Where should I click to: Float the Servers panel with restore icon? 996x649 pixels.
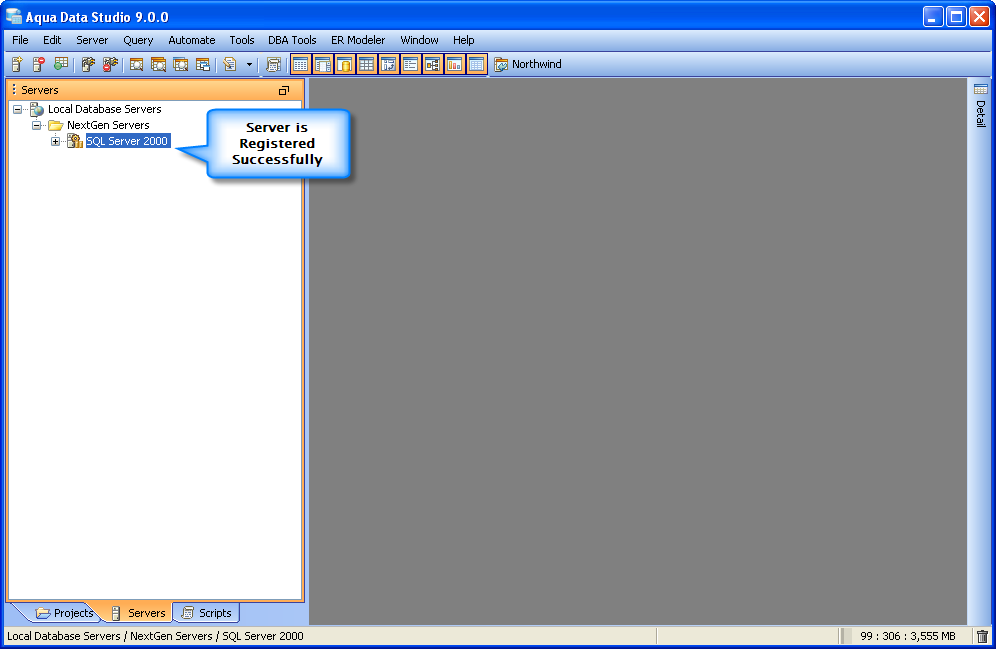click(x=284, y=90)
